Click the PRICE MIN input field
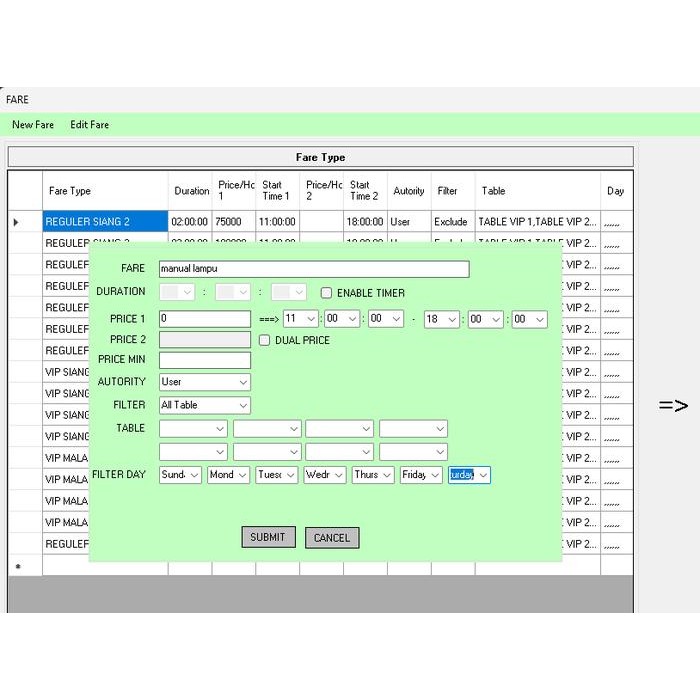The width and height of the screenshot is (700, 700). [x=204, y=360]
